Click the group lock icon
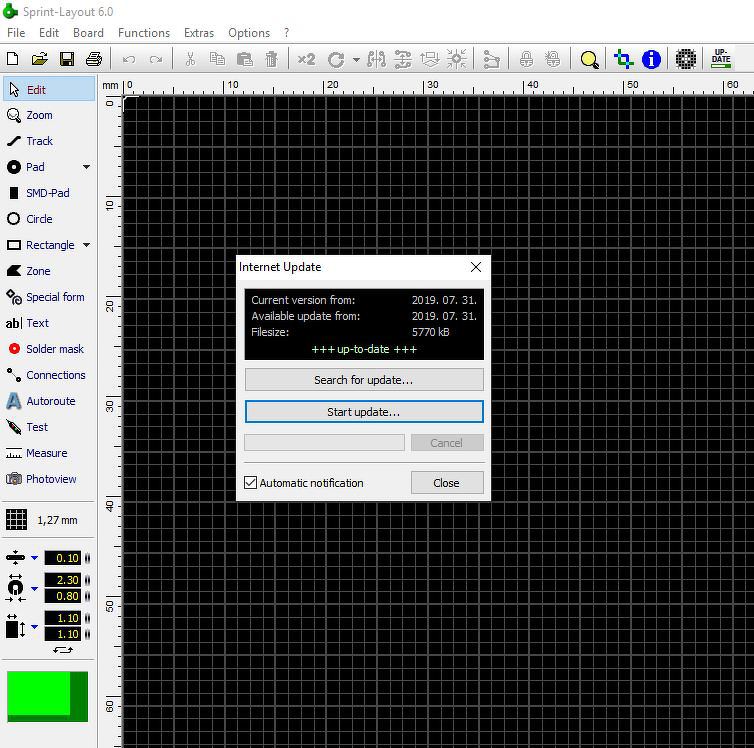The width and height of the screenshot is (754, 748). 527,59
